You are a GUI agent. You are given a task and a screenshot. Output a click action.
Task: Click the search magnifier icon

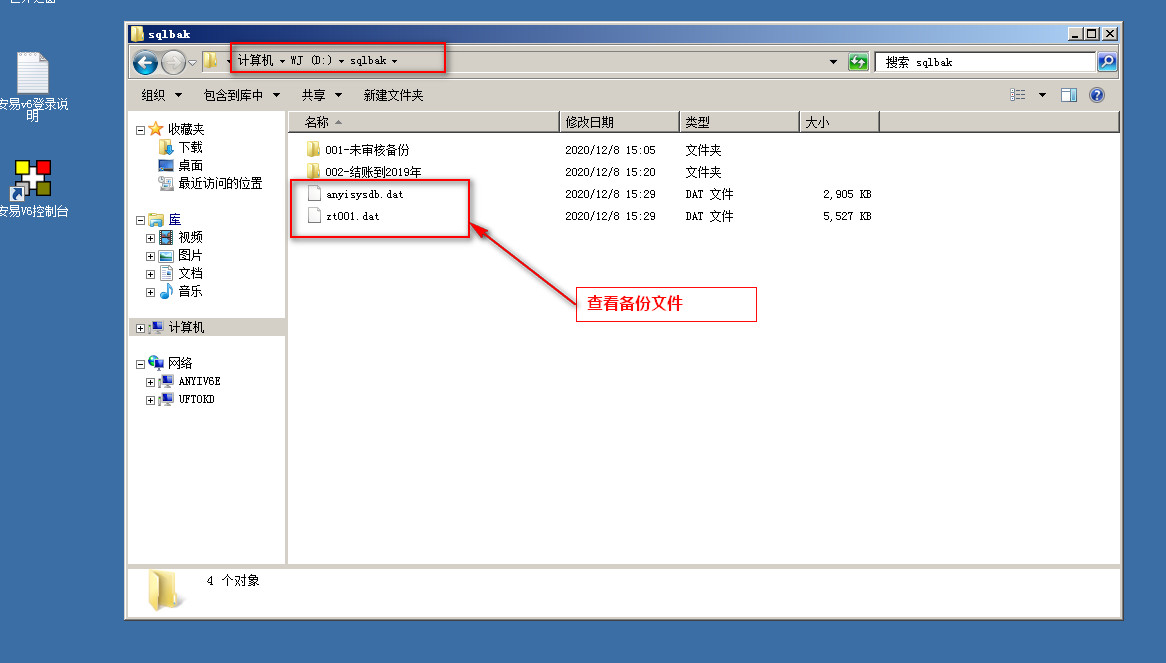coord(1107,62)
